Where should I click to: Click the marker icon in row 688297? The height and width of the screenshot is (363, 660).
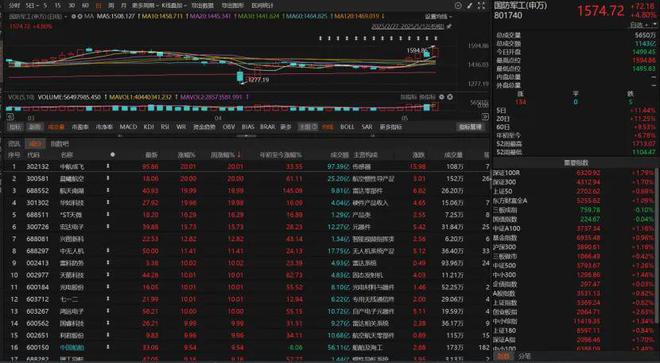click(108, 251)
